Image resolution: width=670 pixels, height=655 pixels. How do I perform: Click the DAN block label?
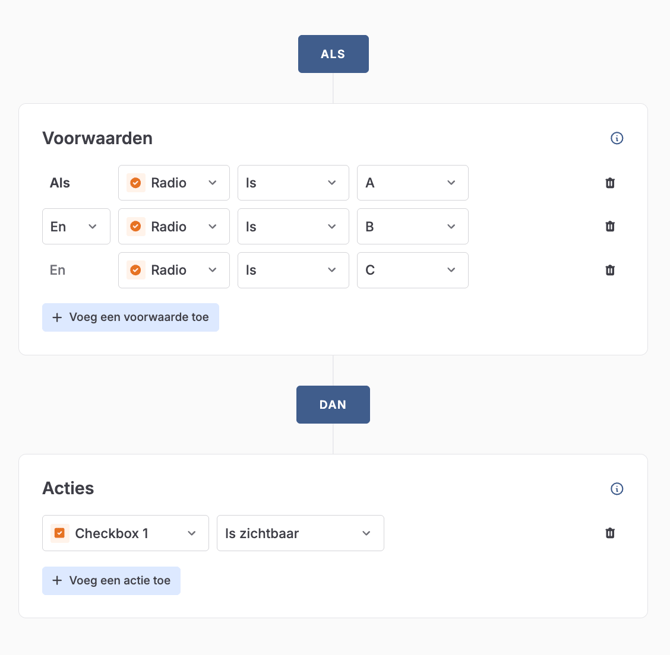click(333, 404)
